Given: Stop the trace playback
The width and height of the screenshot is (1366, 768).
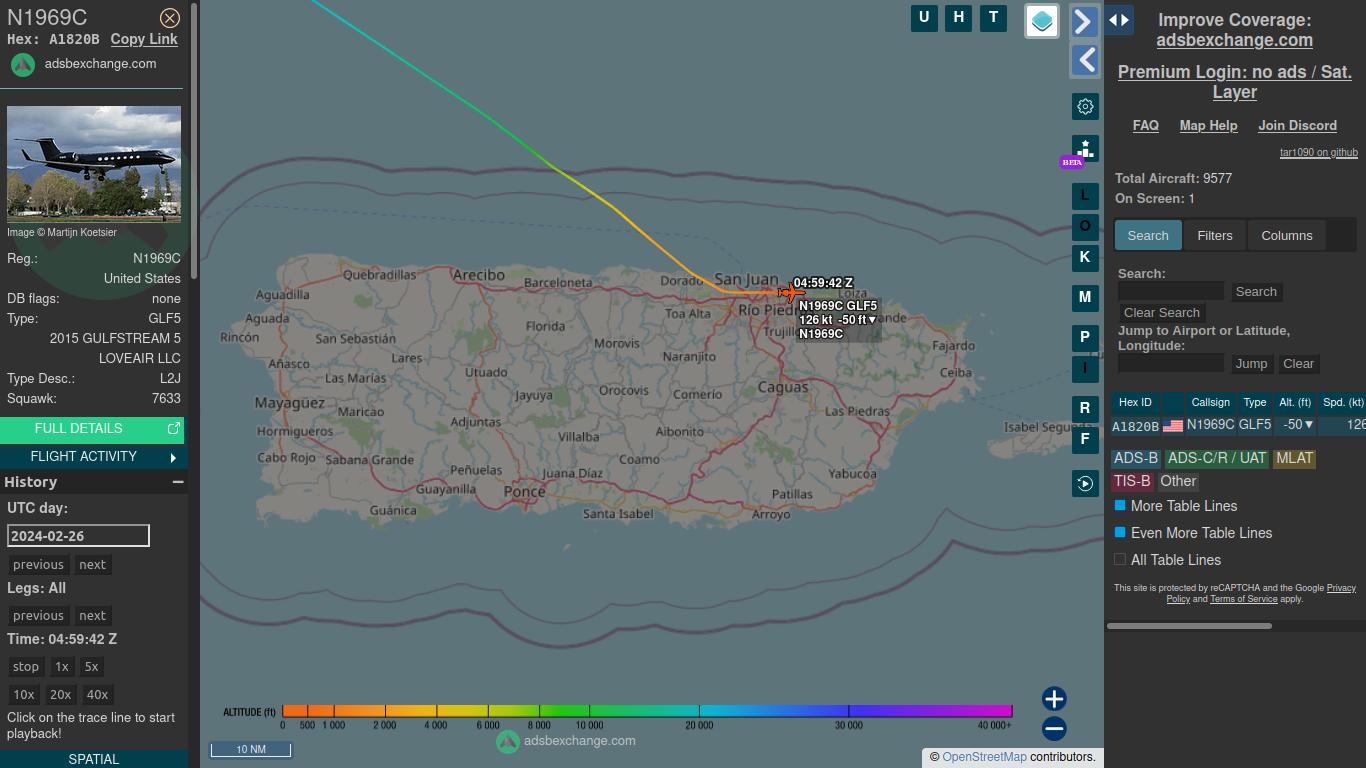Looking at the screenshot, I should (x=26, y=667).
